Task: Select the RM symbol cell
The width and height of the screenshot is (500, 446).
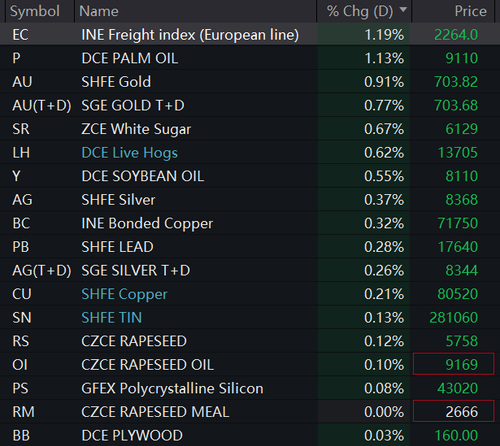Action: (23, 412)
